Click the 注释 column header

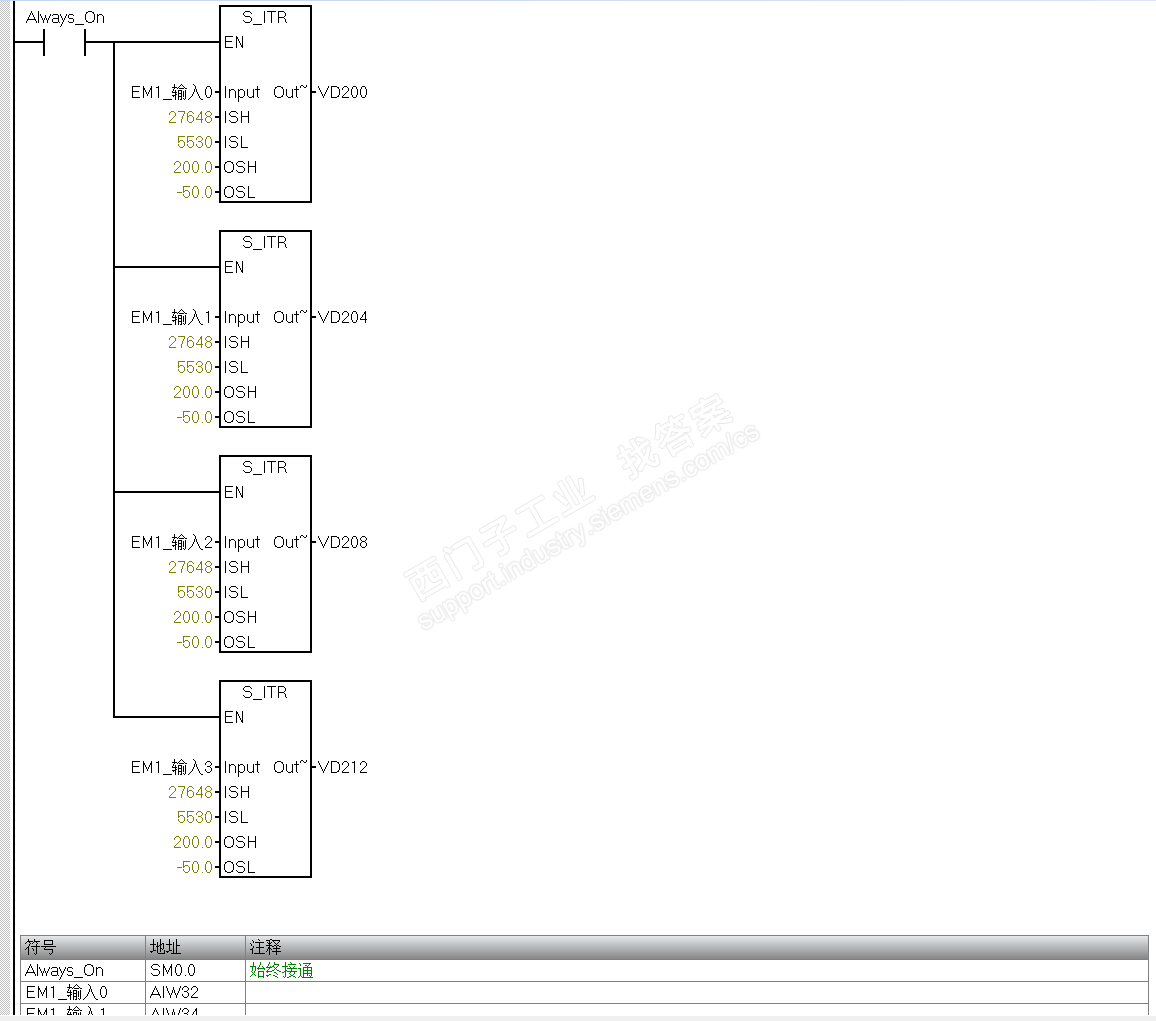point(697,947)
